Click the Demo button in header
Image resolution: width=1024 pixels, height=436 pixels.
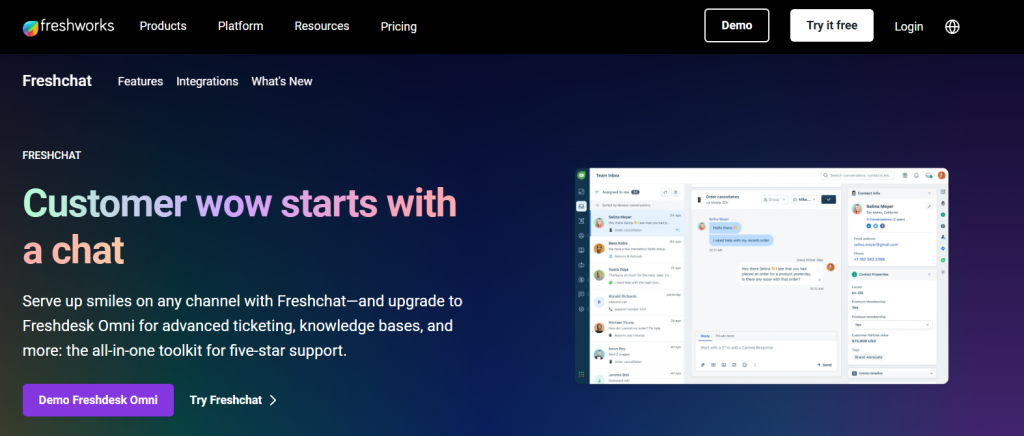point(737,25)
